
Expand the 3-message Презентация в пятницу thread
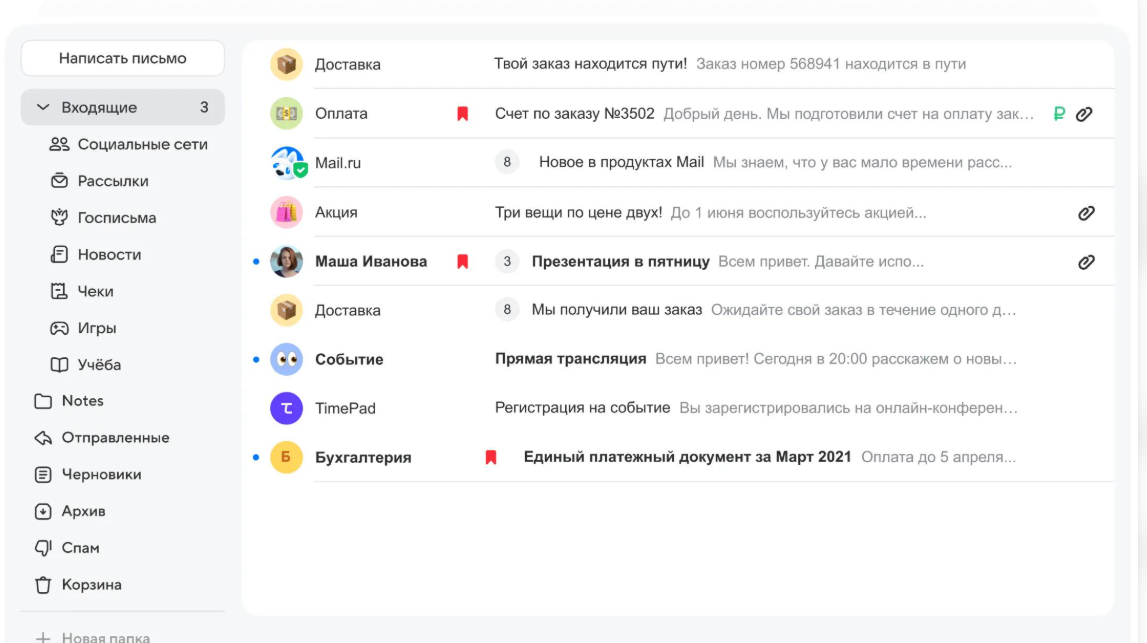[x=507, y=261]
